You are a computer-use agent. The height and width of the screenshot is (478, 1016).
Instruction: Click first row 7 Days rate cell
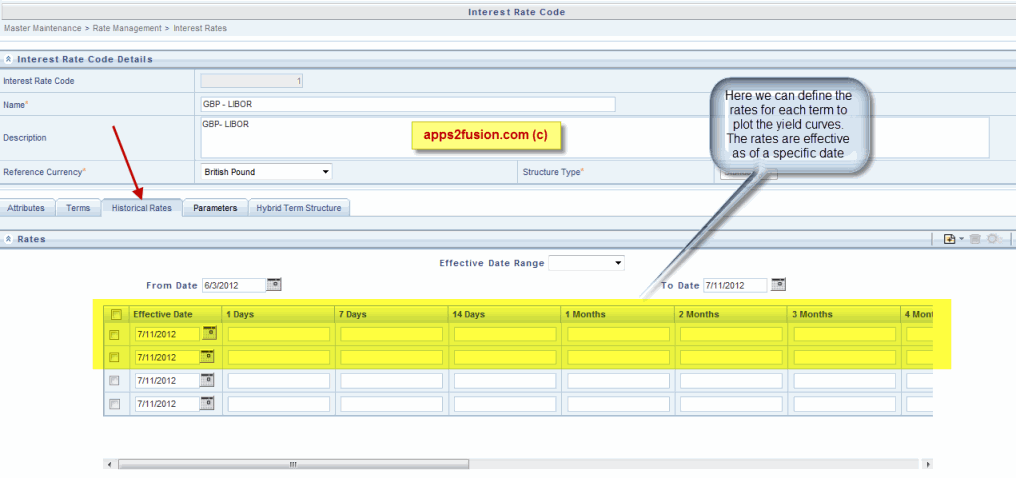pos(391,334)
